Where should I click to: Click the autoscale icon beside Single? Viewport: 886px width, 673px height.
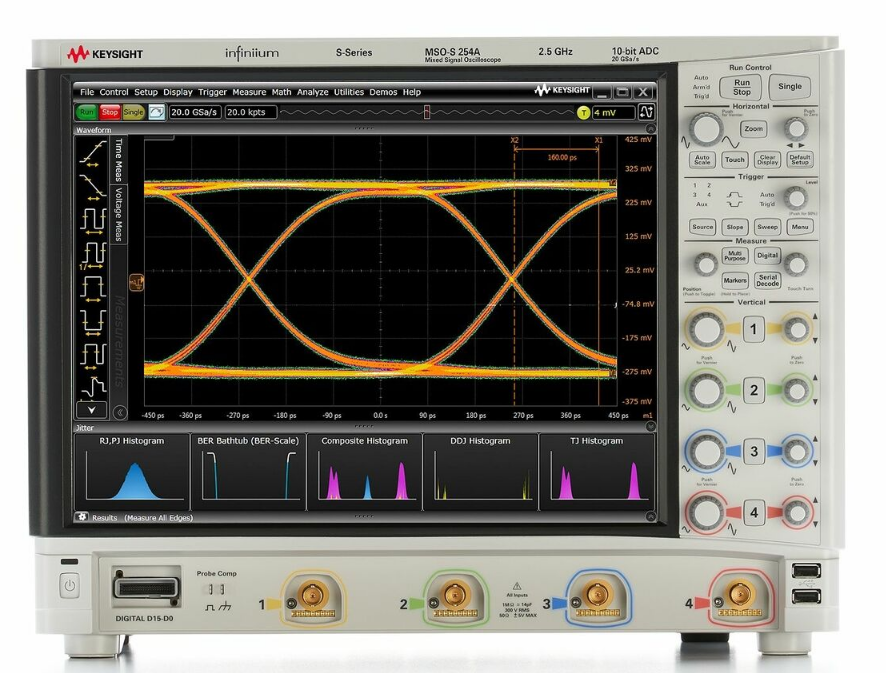(156, 113)
